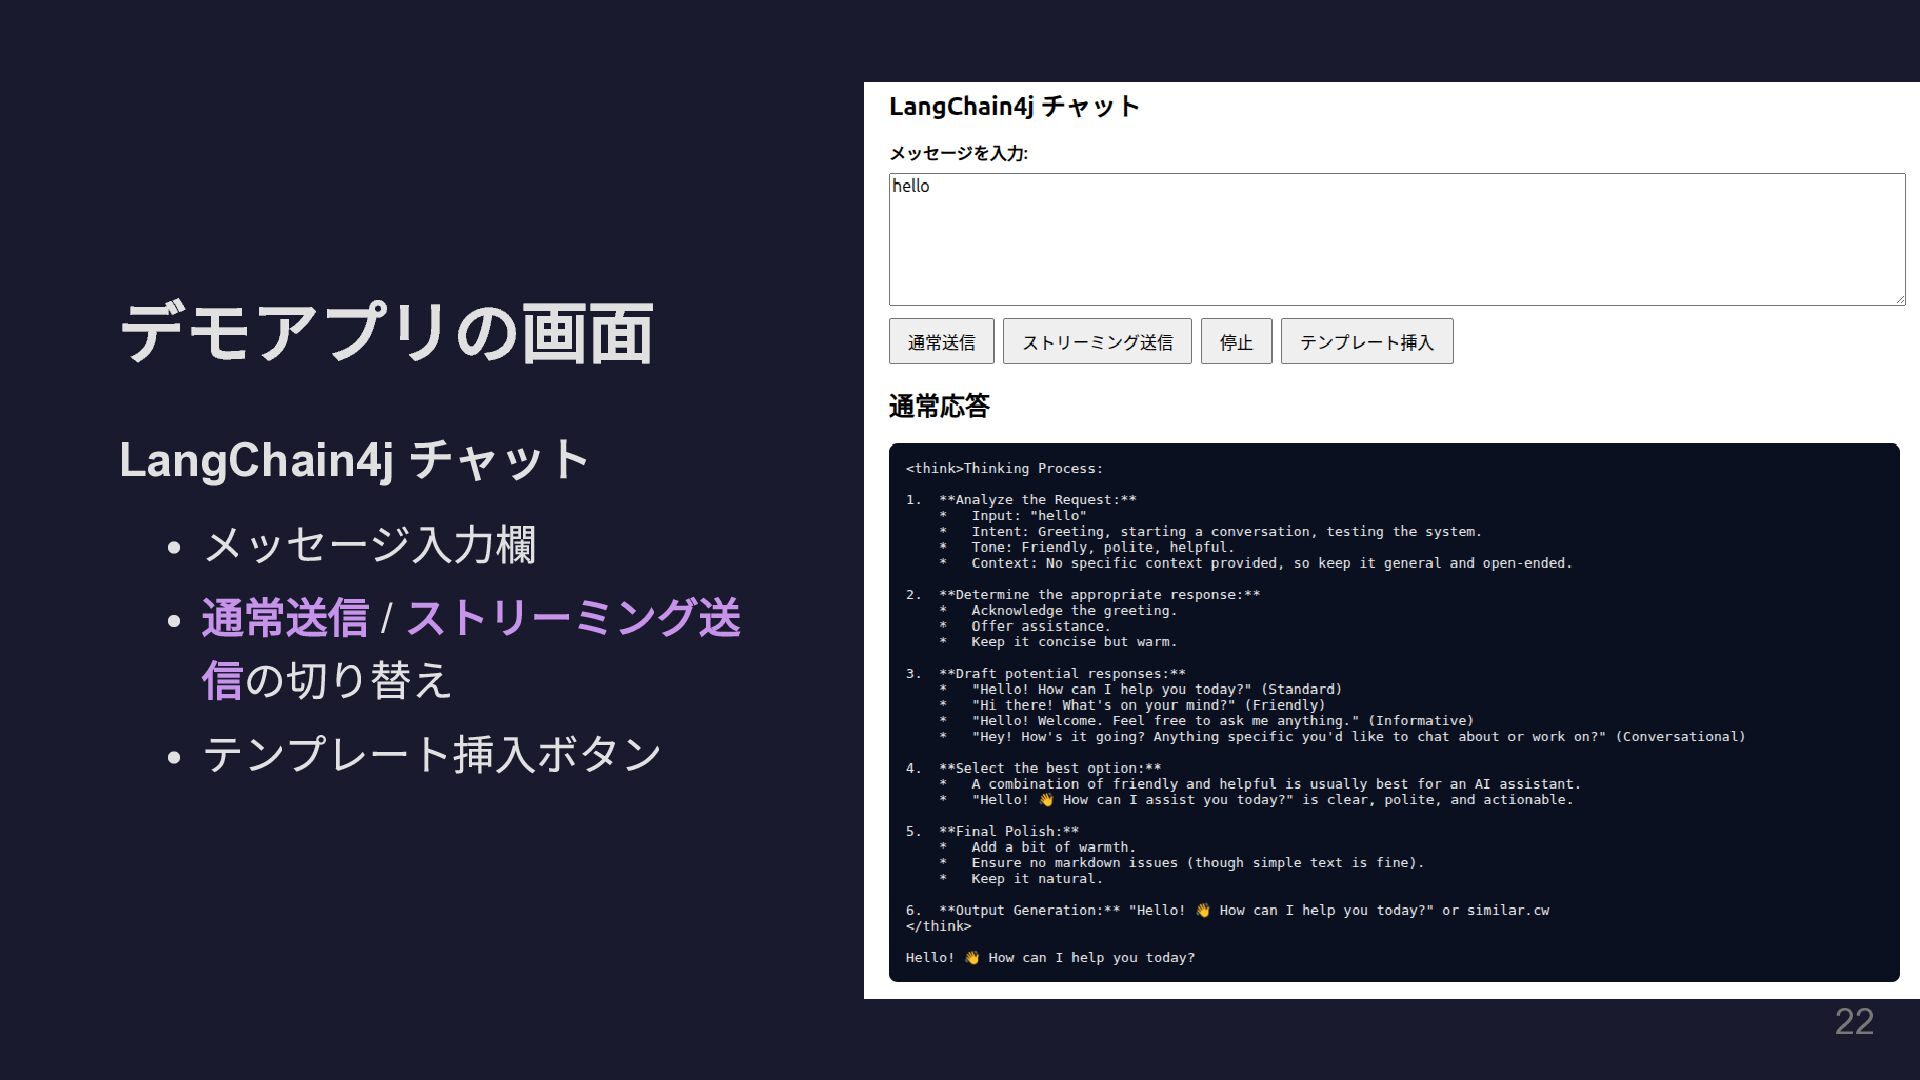
Task: Click slide title デモアプリの画面
Action: click(386, 333)
